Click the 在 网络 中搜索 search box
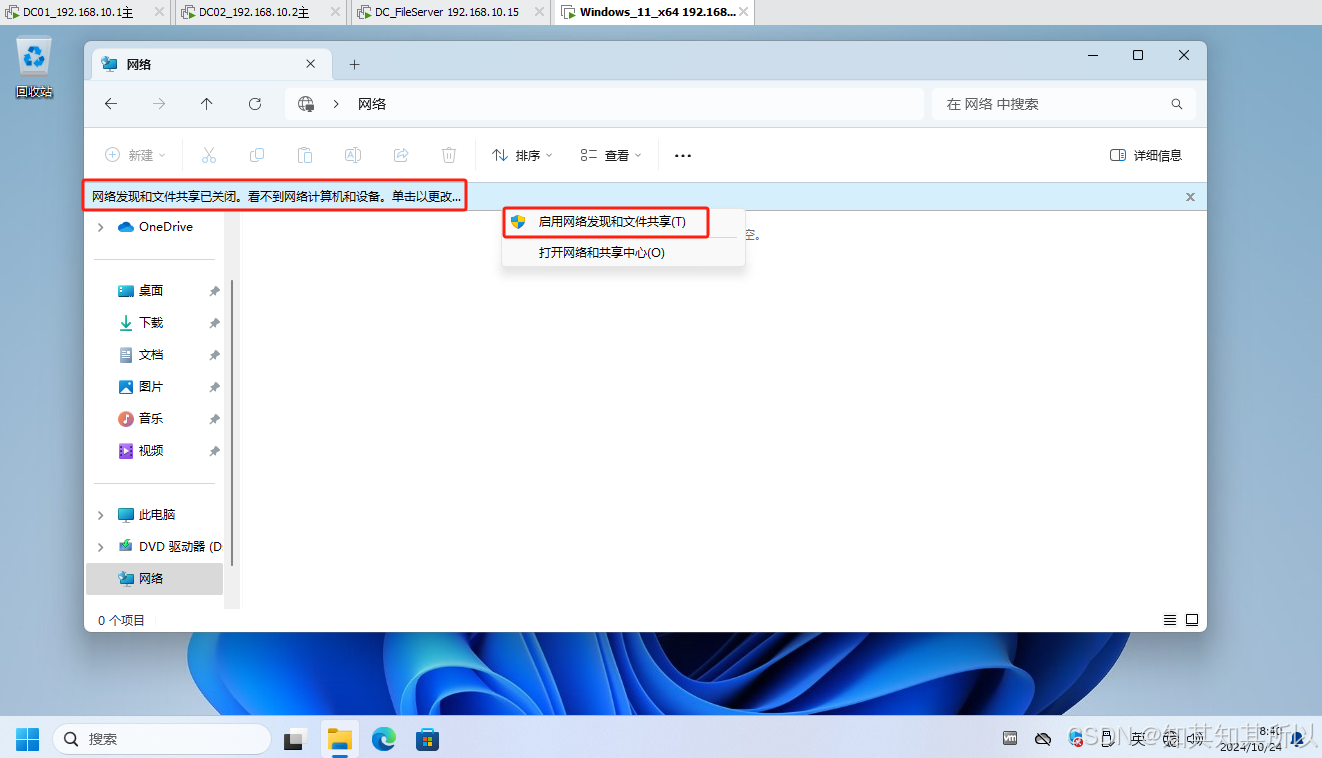 tap(1064, 104)
